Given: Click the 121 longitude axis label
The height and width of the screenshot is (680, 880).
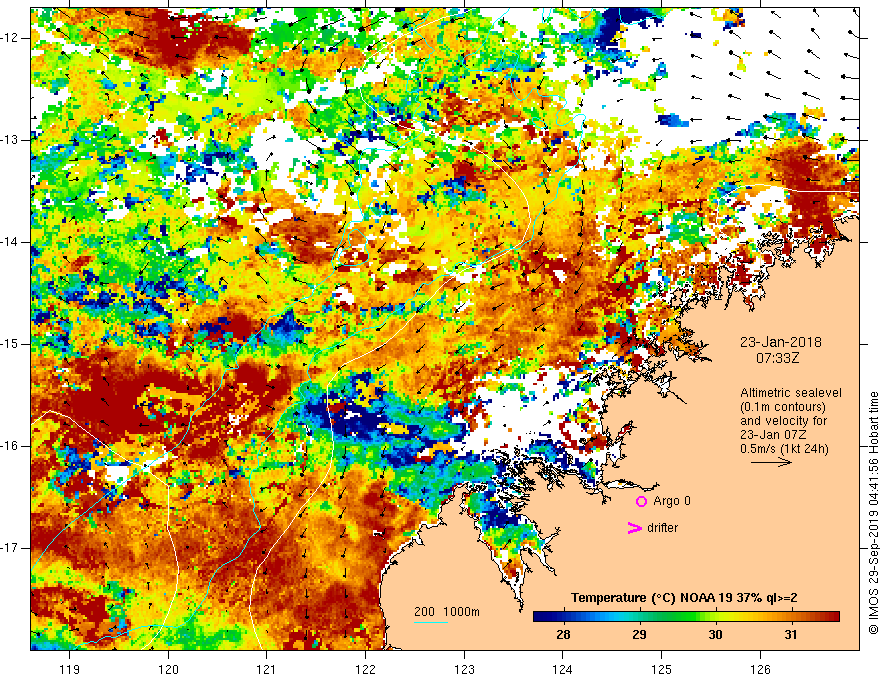Looking at the screenshot, I should [x=267, y=669].
